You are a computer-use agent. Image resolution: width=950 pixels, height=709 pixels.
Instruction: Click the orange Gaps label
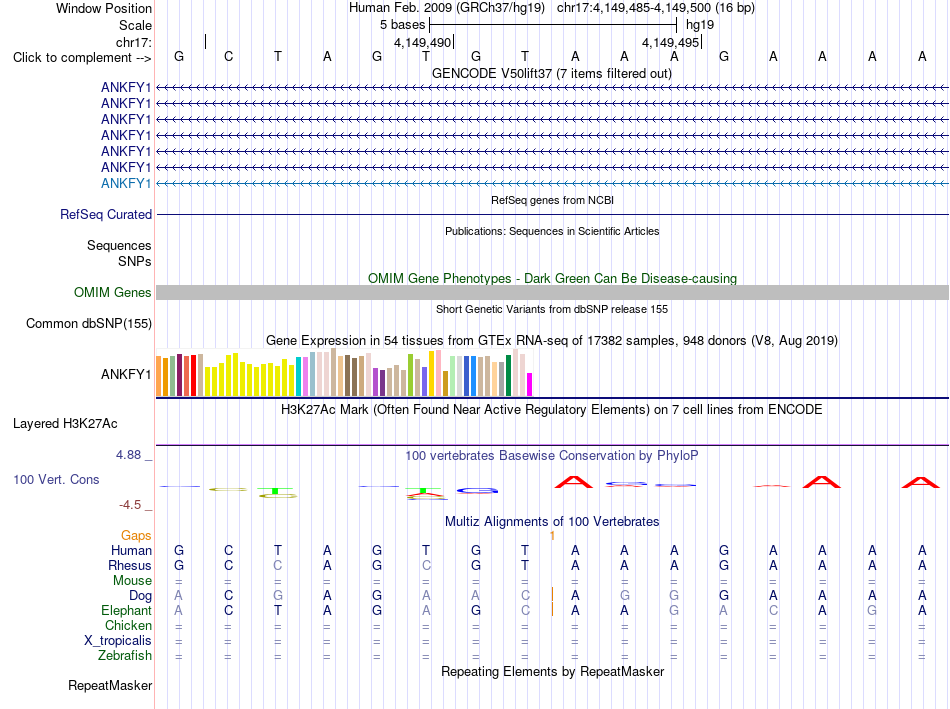coord(136,536)
